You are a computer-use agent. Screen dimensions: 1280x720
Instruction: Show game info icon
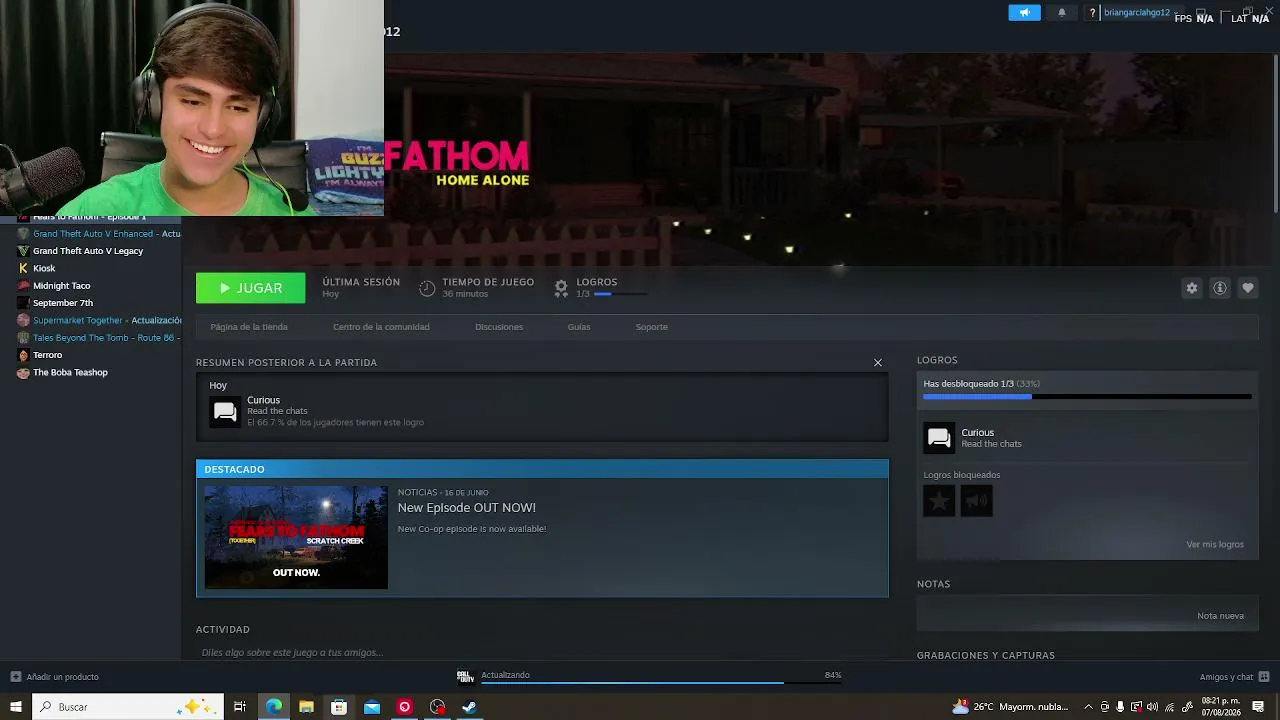tap(1220, 288)
